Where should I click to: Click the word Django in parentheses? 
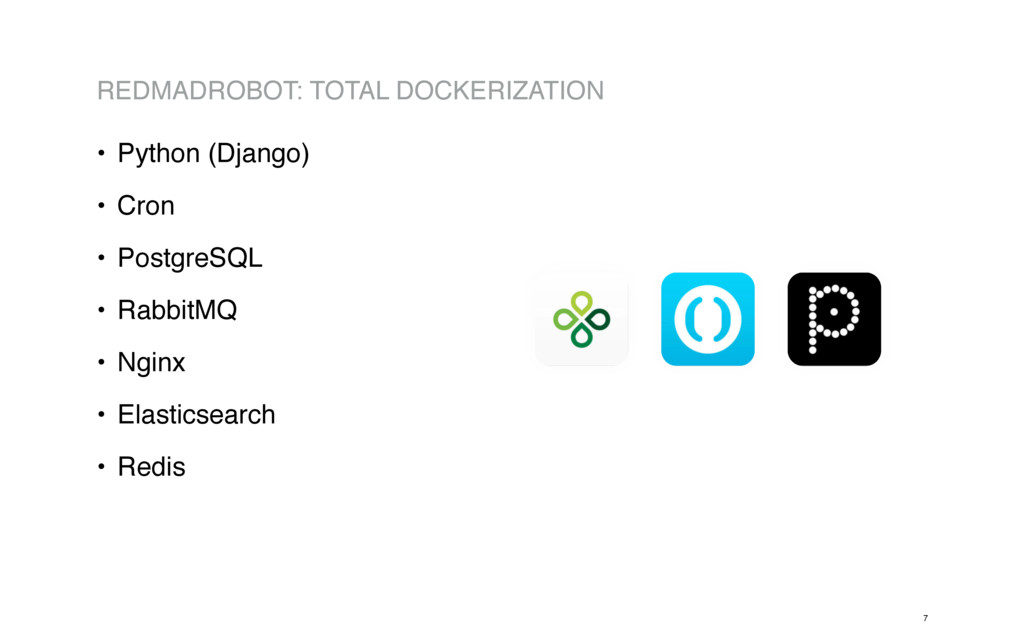(258, 155)
